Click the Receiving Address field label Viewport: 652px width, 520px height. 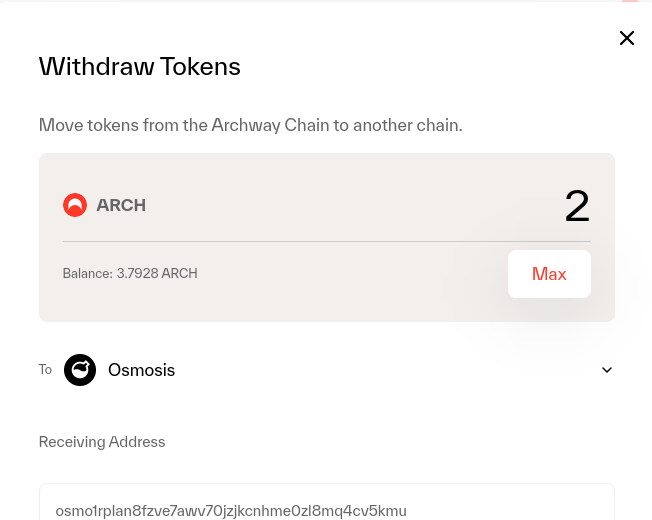tap(102, 442)
